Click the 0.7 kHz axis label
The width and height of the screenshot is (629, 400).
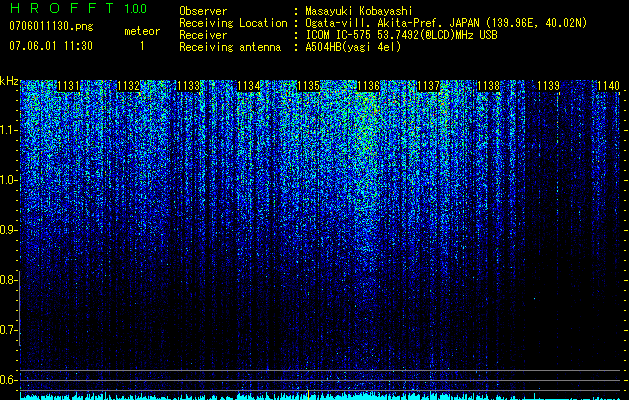point(8,330)
